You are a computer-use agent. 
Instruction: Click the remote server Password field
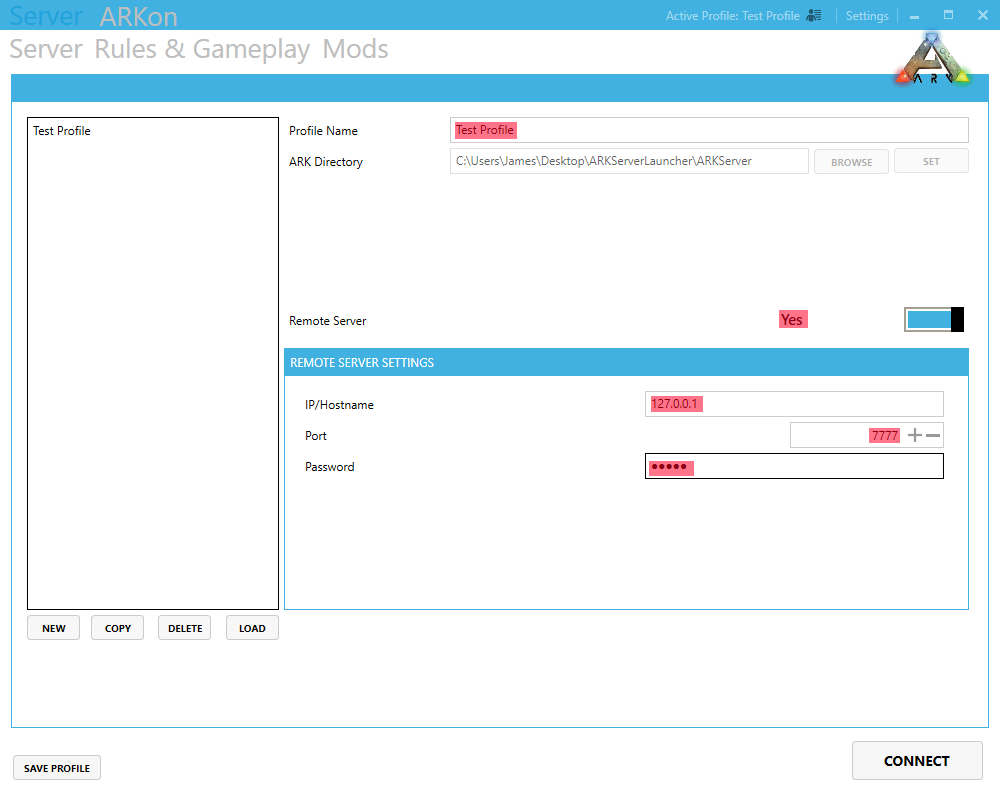[x=794, y=466]
